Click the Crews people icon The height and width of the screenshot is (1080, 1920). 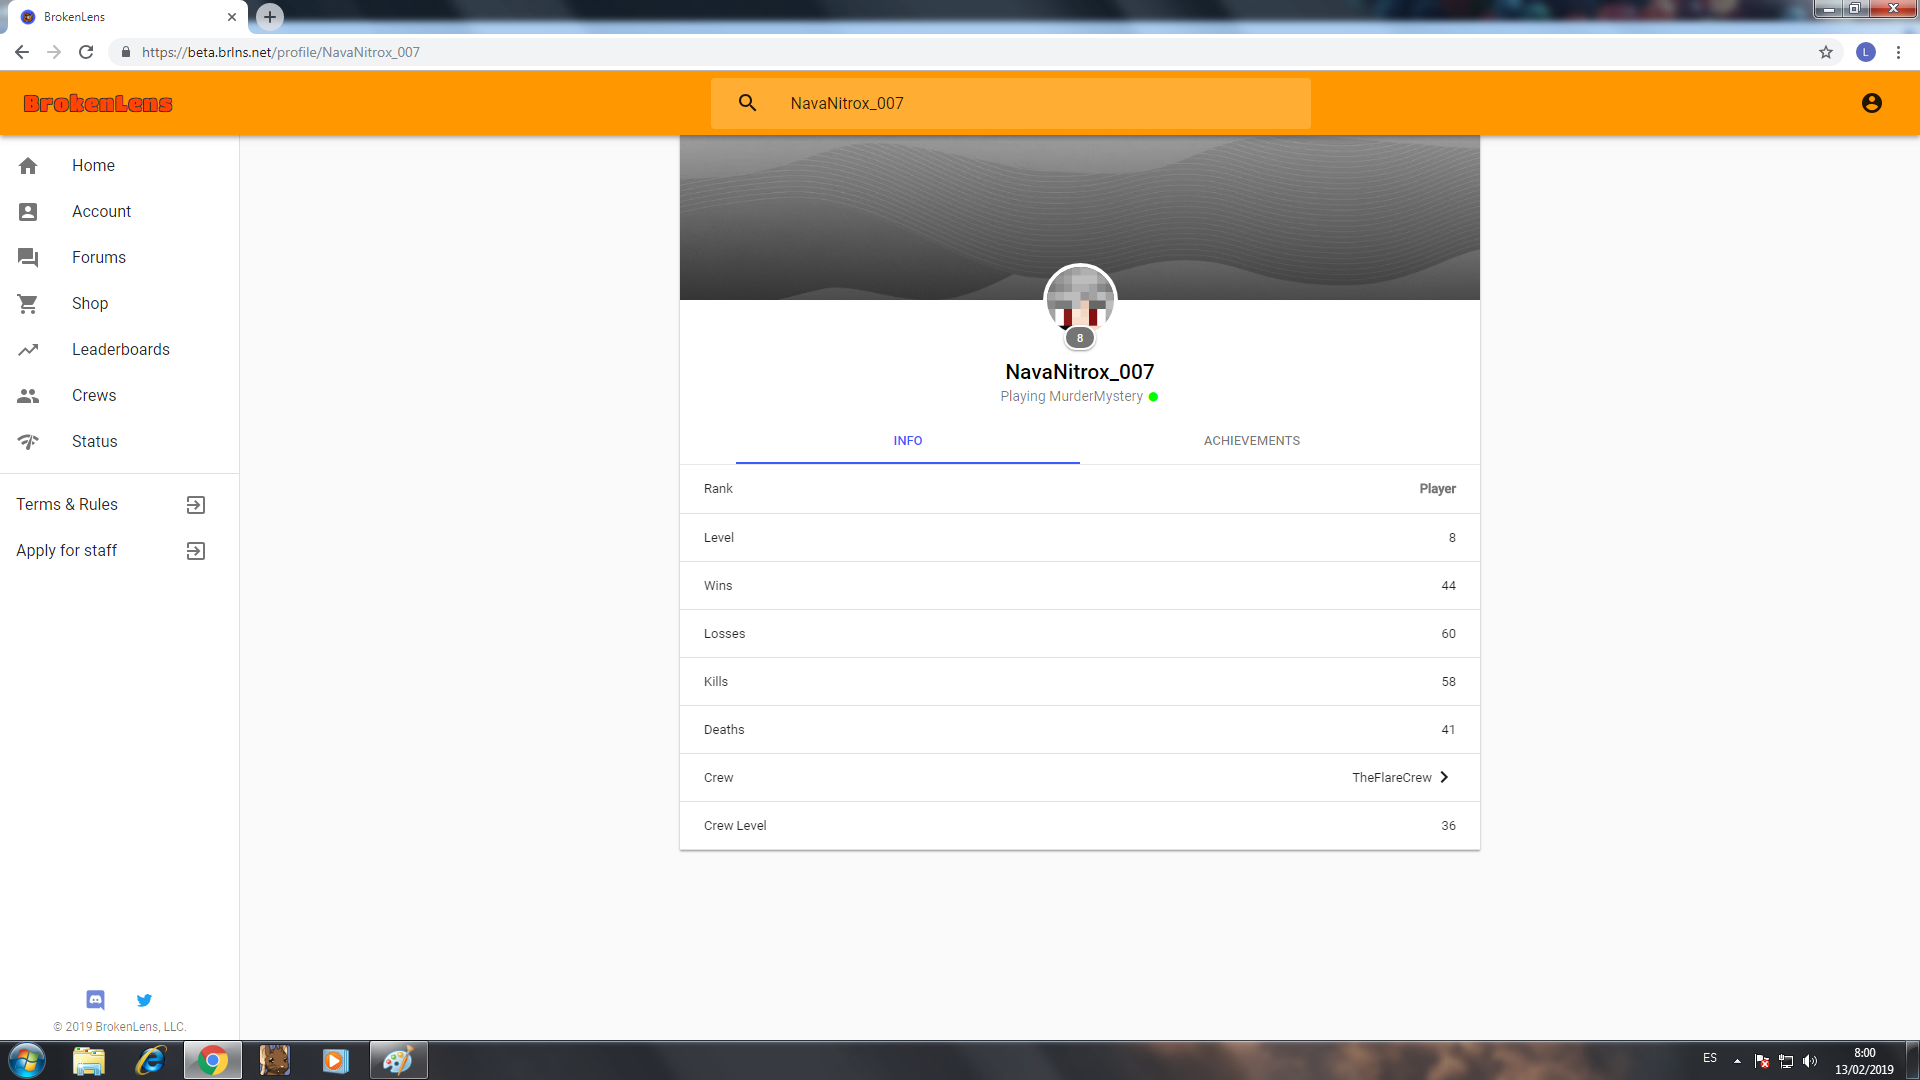click(x=28, y=396)
